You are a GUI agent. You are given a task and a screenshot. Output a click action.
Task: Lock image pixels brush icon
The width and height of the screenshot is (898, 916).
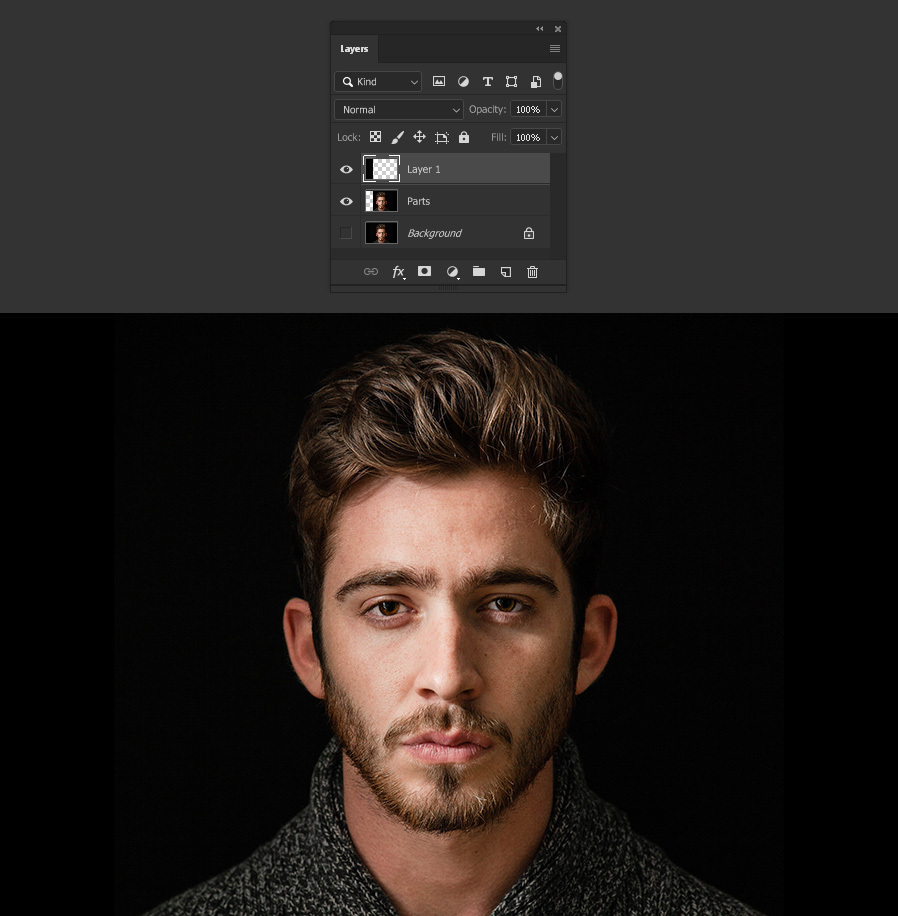397,137
